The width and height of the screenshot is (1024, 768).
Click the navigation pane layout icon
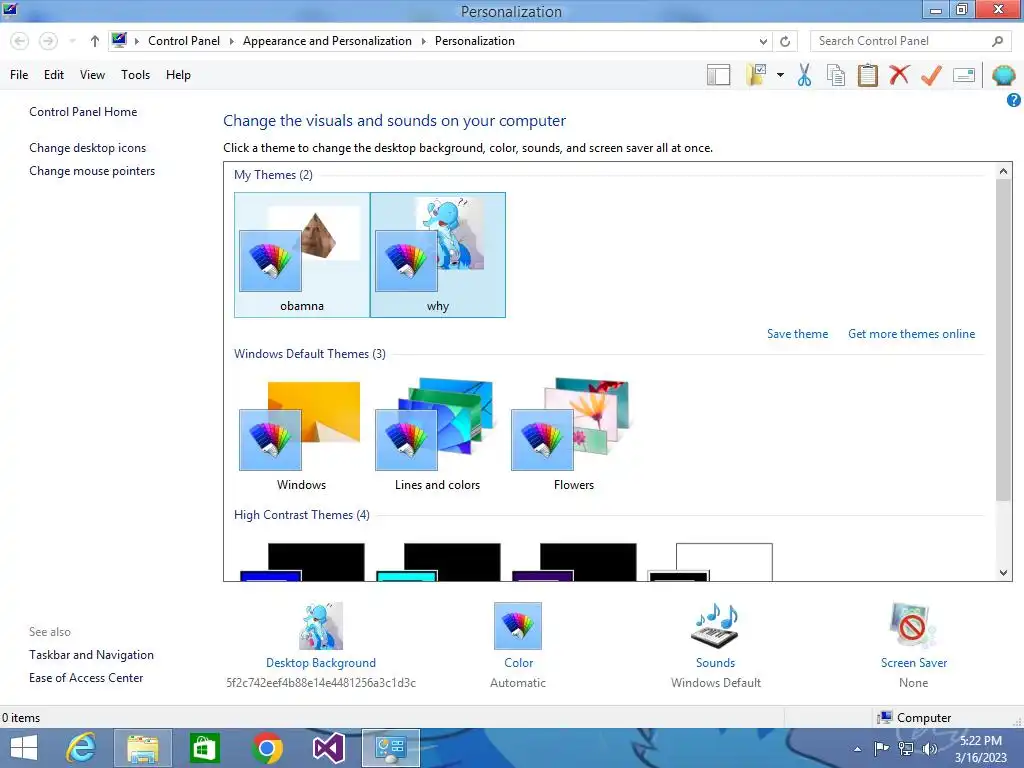pyautogui.click(x=718, y=75)
